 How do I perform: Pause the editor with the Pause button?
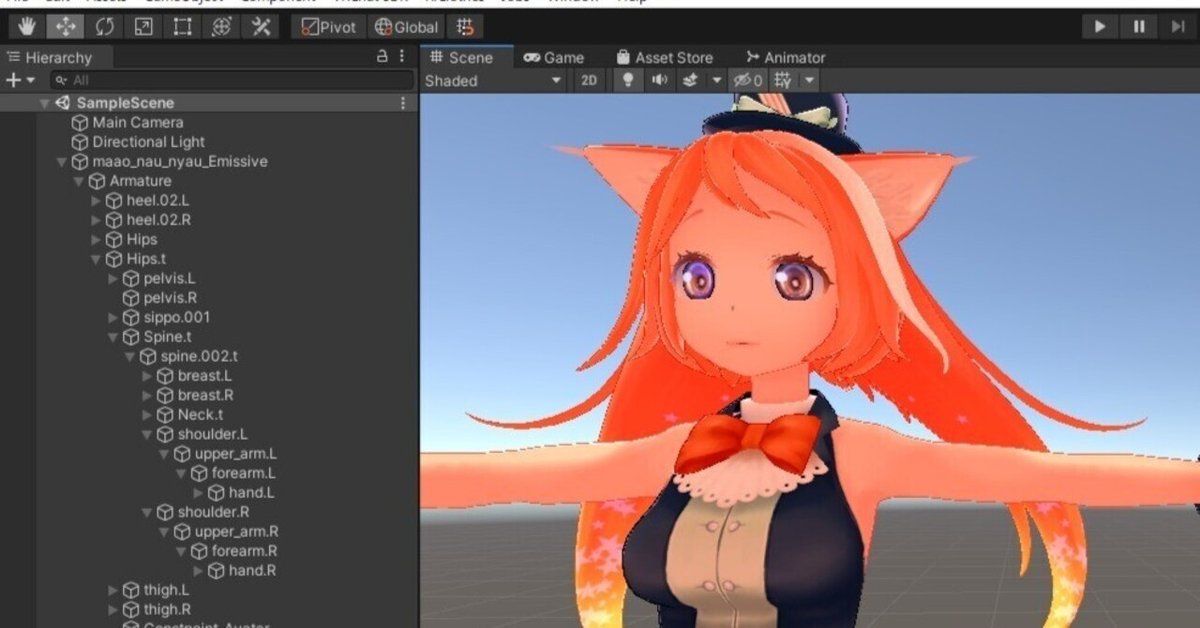point(1139,27)
